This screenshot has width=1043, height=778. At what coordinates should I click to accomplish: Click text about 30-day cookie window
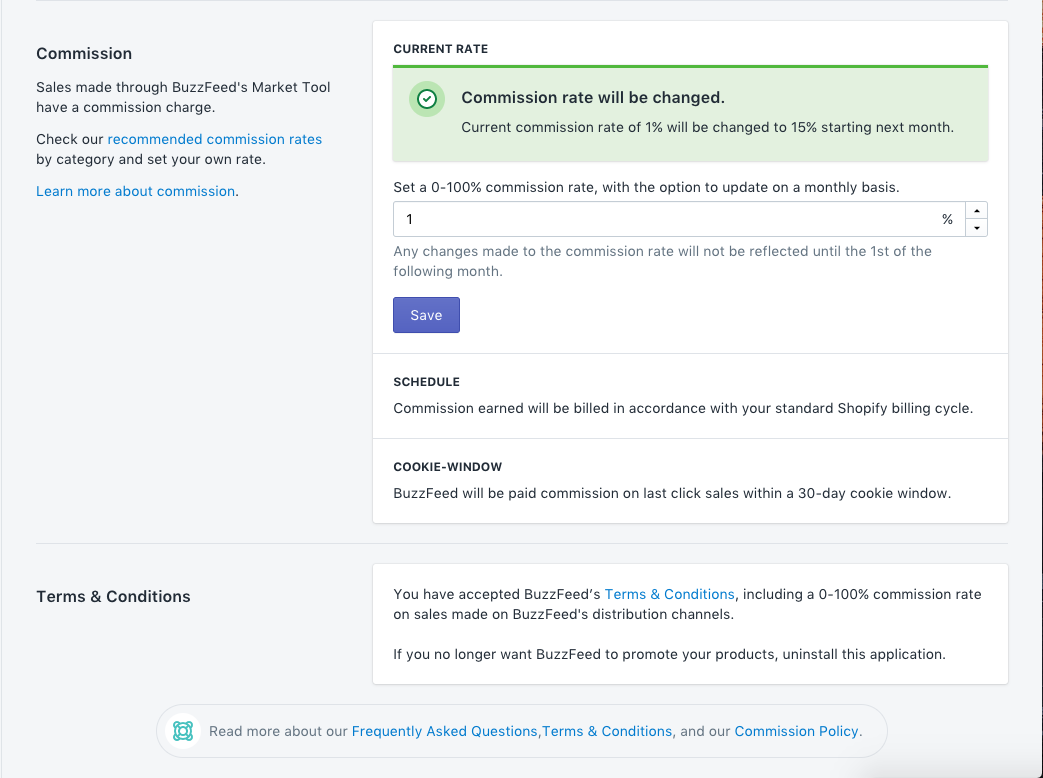pos(672,493)
